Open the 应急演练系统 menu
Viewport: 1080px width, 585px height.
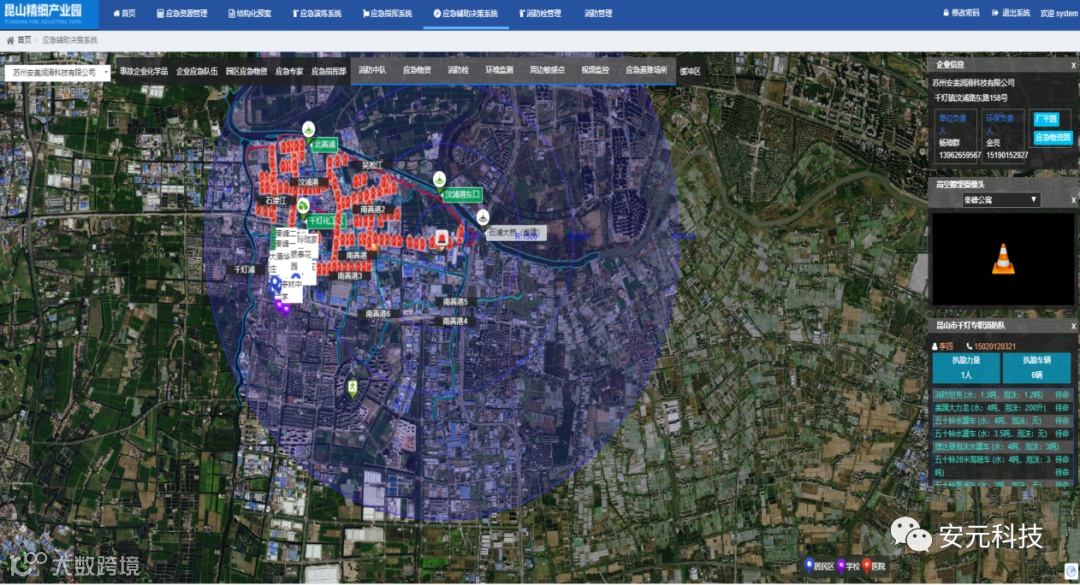pyautogui.click(x=317, y=13)
